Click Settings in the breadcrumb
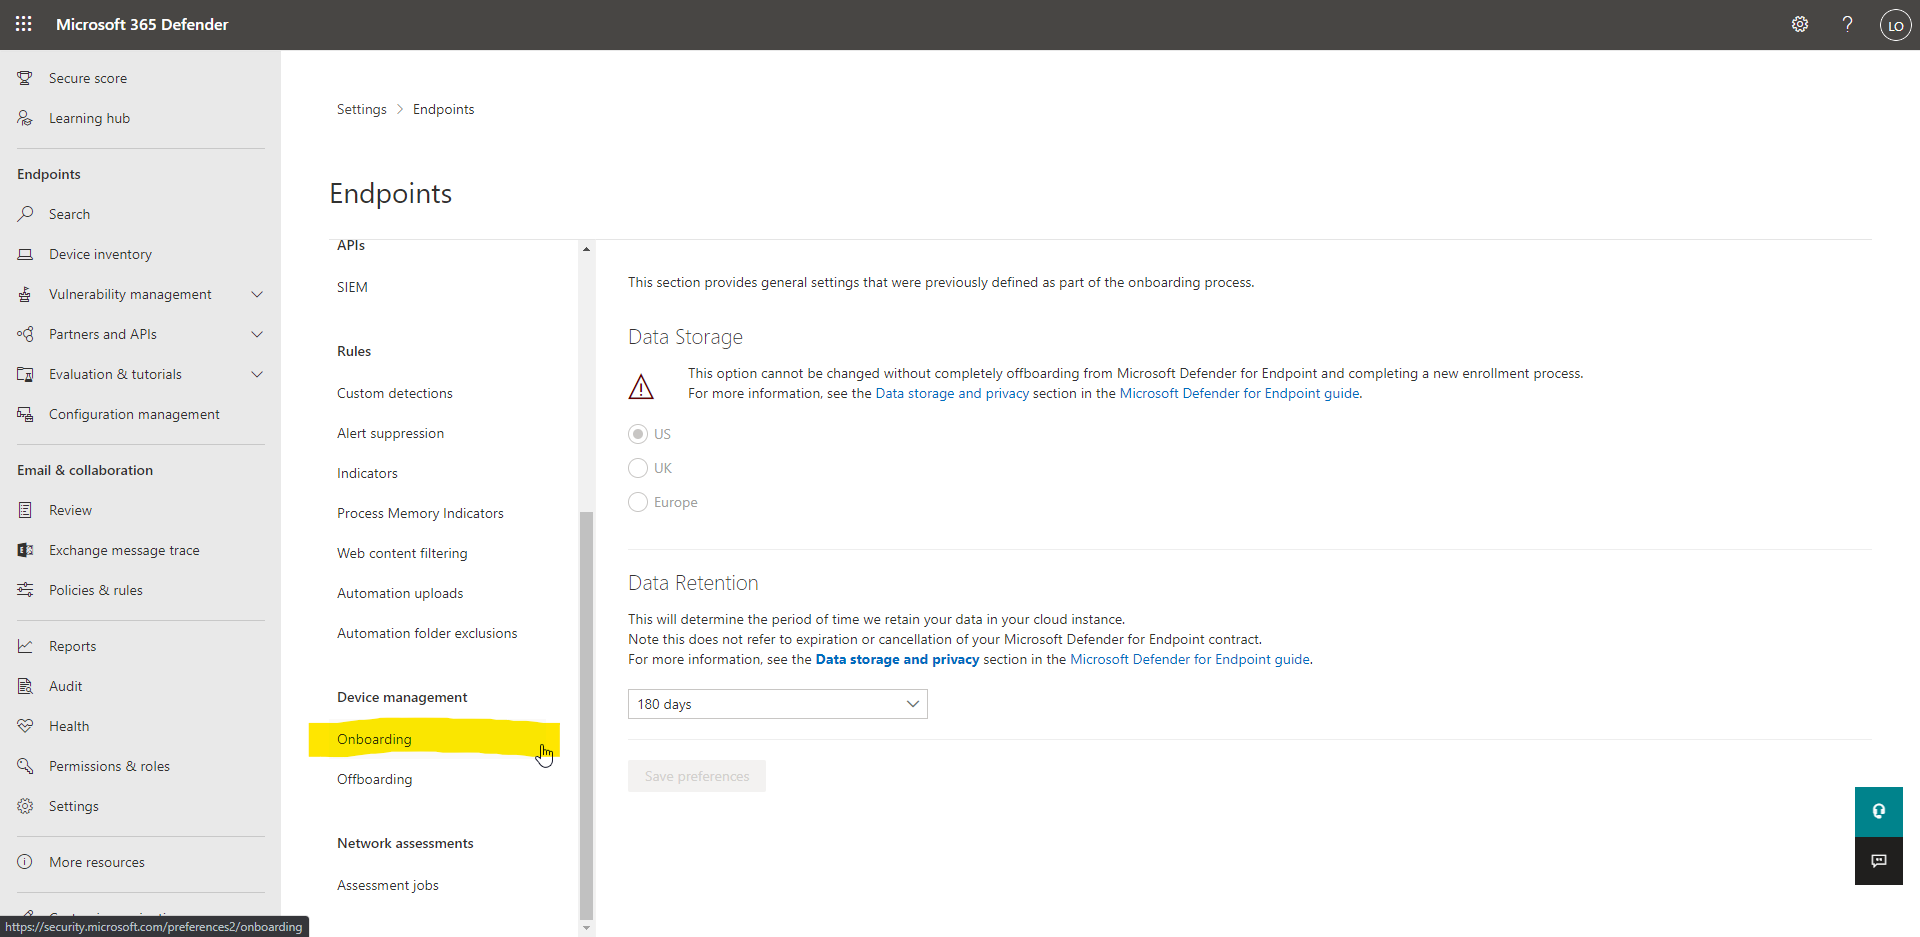Image resolution: width=1920 pixels, height=937 pixels. point(361,109)
